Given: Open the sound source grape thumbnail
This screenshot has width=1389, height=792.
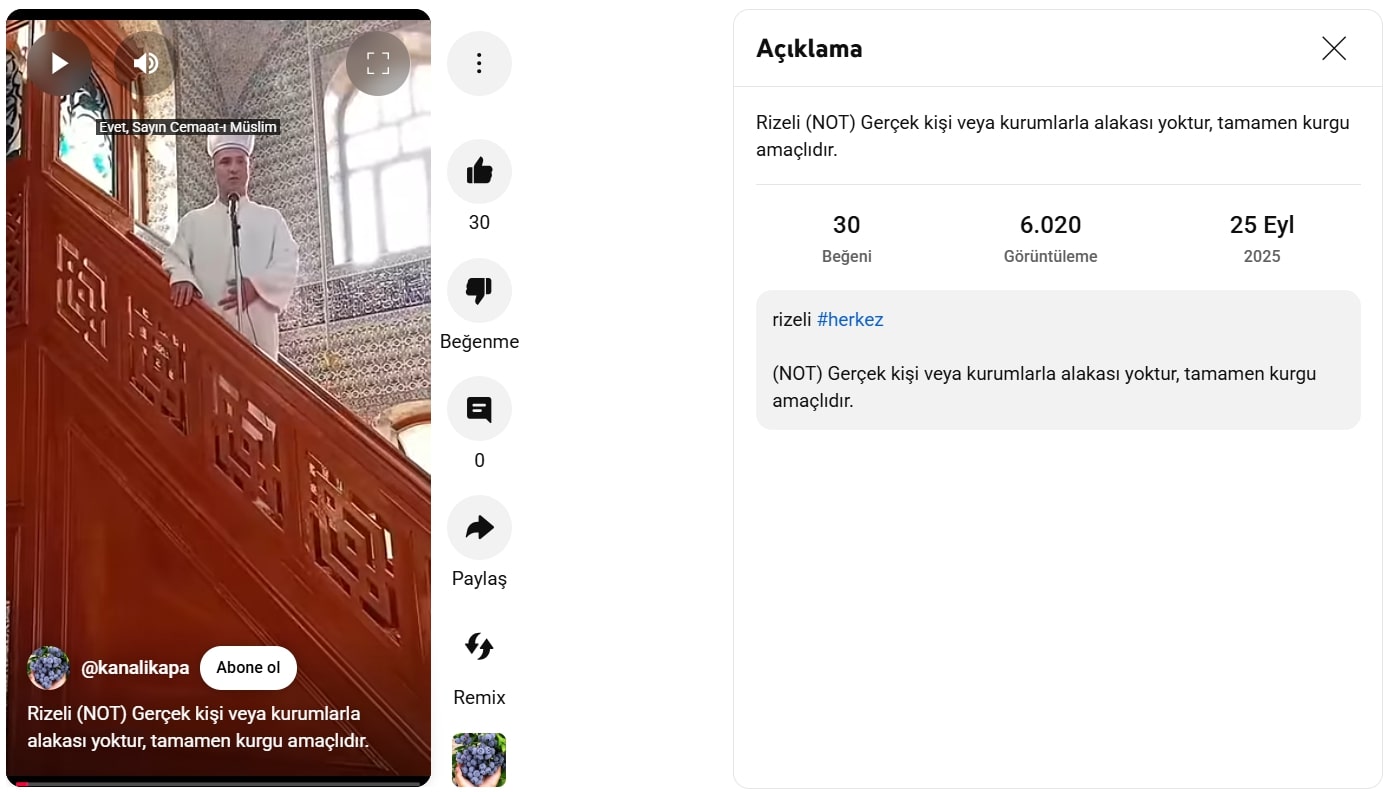Looking at the screenshot, I should (479, 760).
